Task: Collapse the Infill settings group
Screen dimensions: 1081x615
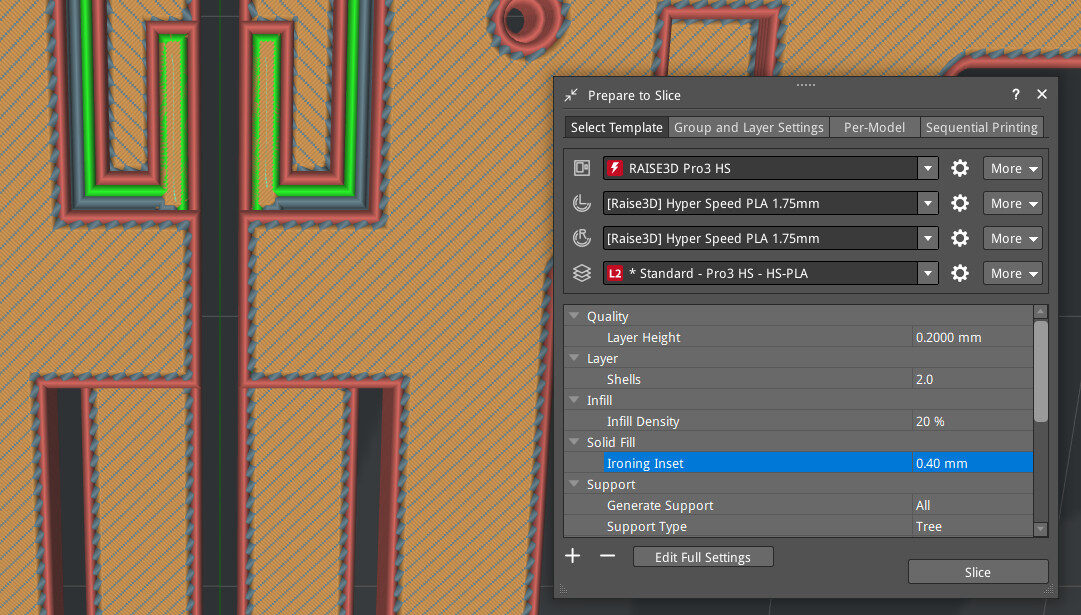Action: click(x=574, y=400)
